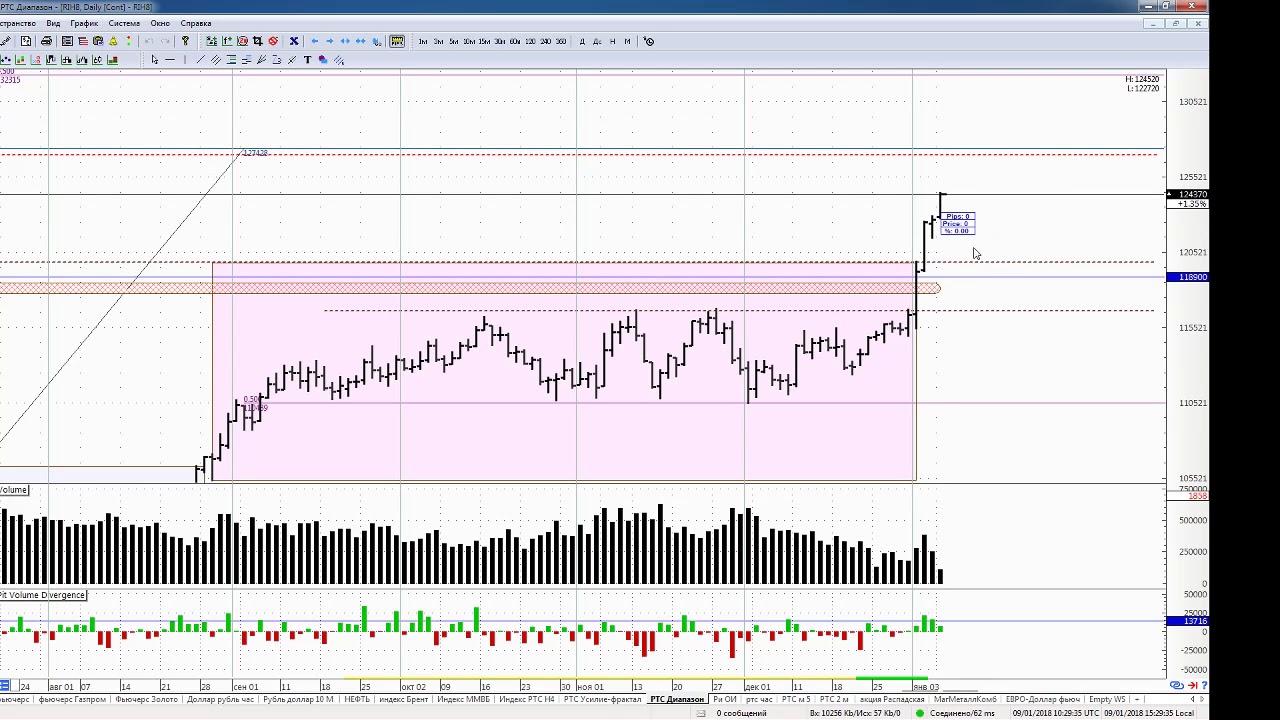Switch to Ри ОИ tab
The image size is (1280, 720).
pyautogui.click(x=725, y=699)
